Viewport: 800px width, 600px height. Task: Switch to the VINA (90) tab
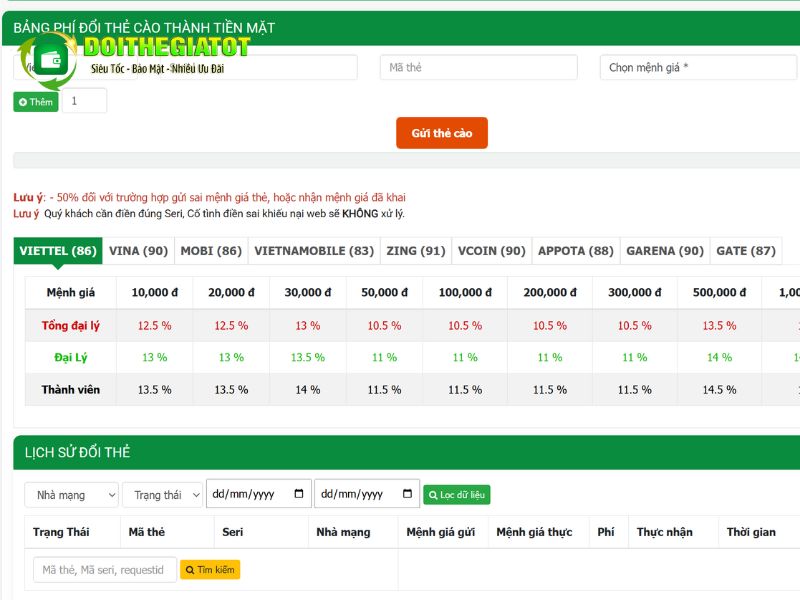(x=138, y=251)
